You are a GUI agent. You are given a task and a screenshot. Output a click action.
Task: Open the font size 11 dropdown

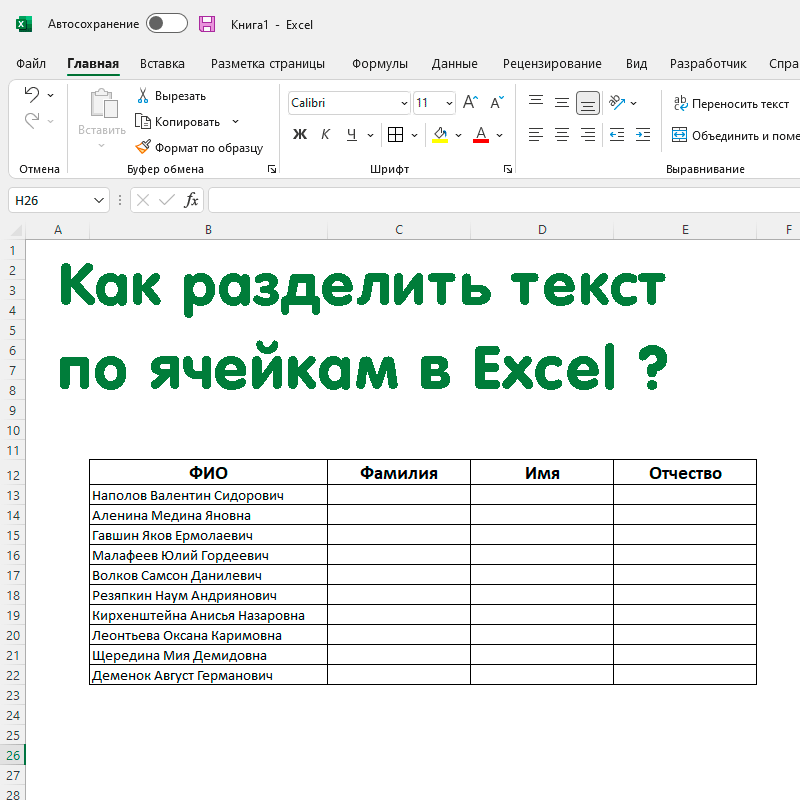[449, 103]
